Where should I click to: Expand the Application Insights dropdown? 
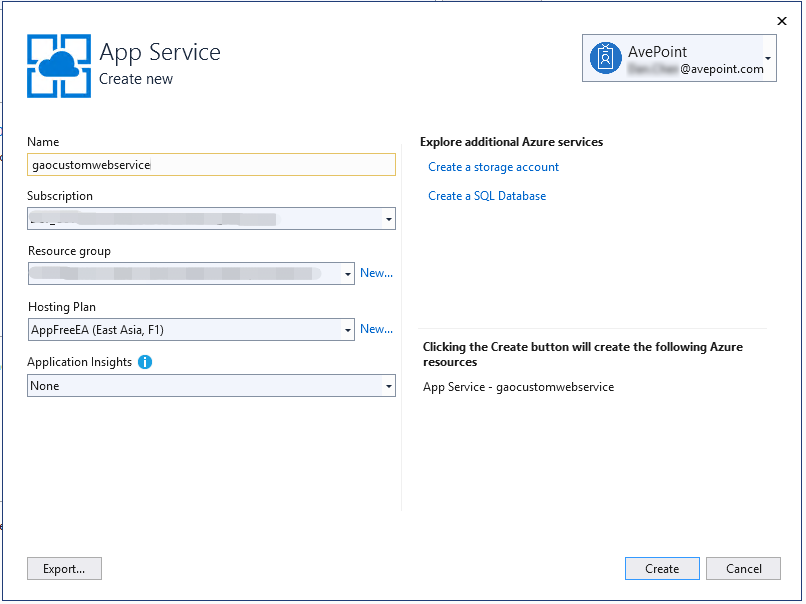388,385
